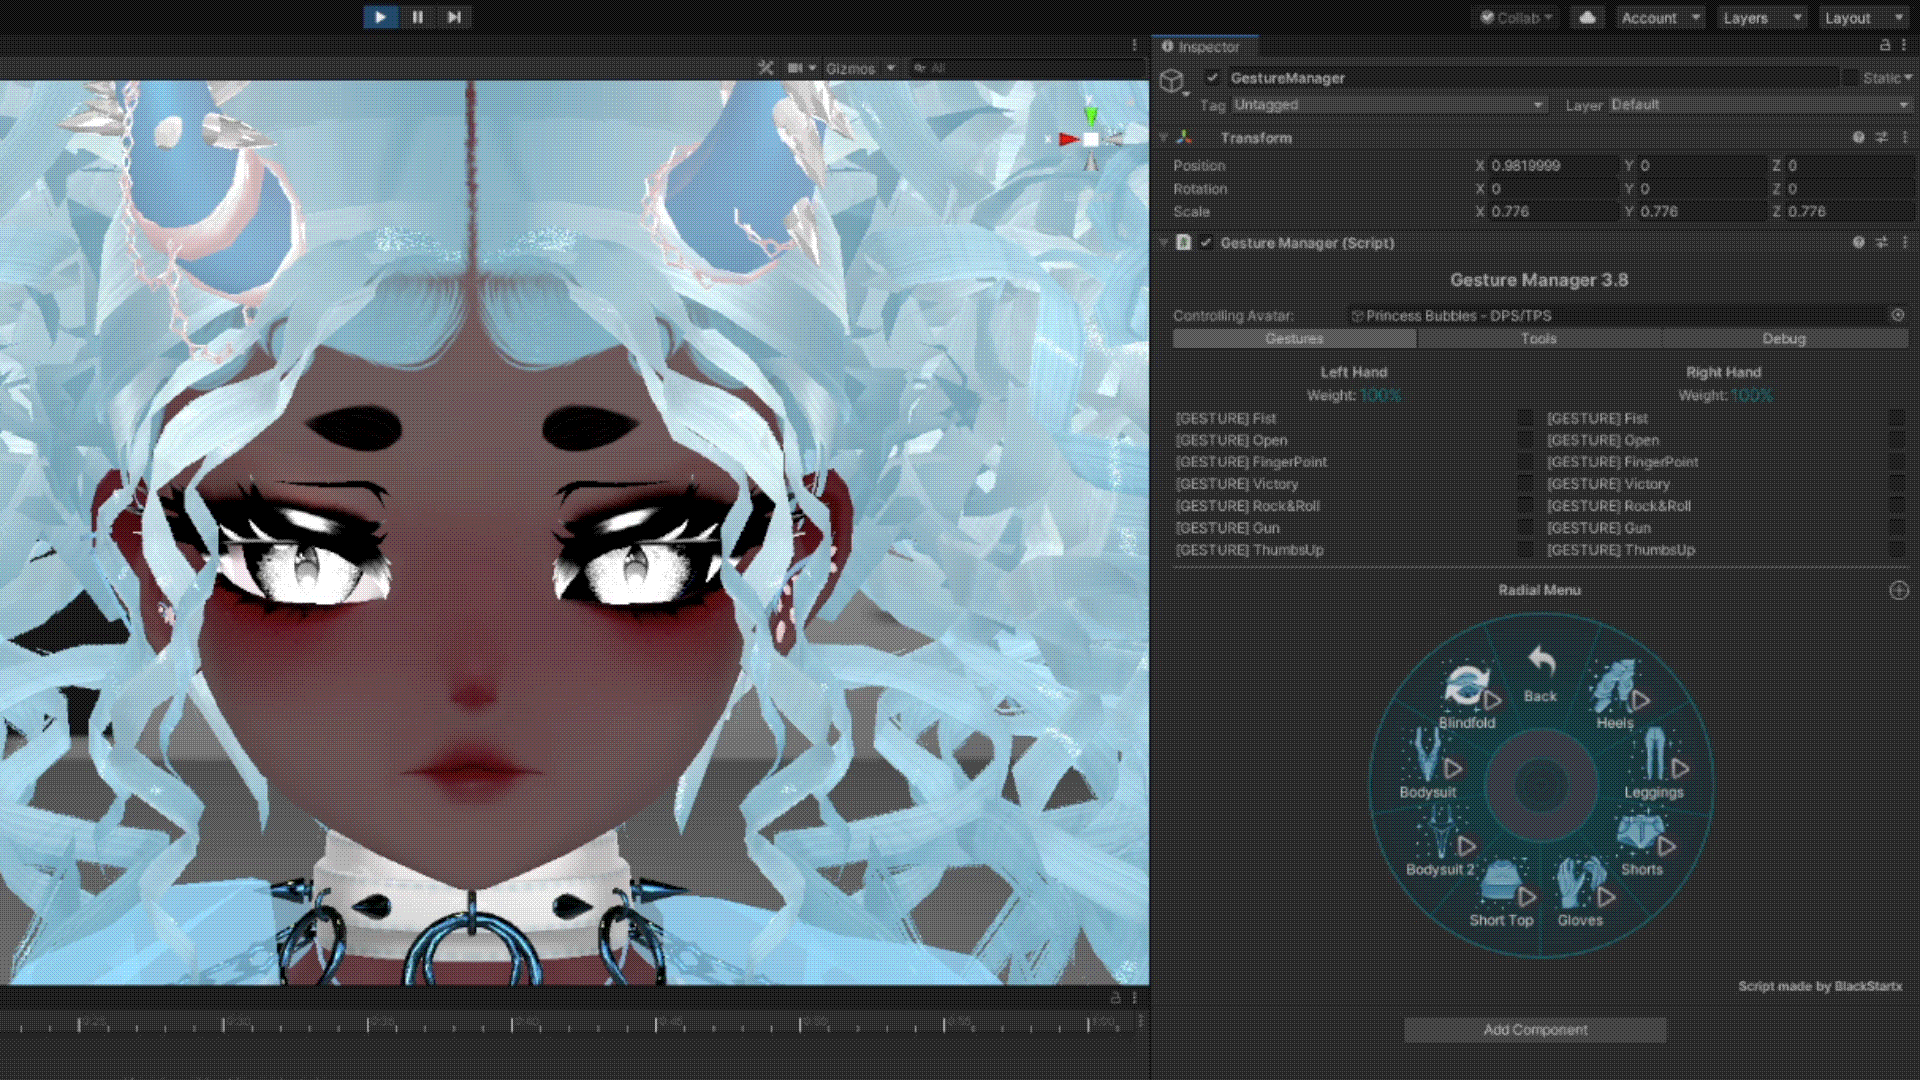Image resolution: width=1920 pixels, height=1080 pixels.
Task: Toggle left hand [GESTURE] Fist checkbox
Action: coord(1525,418)
